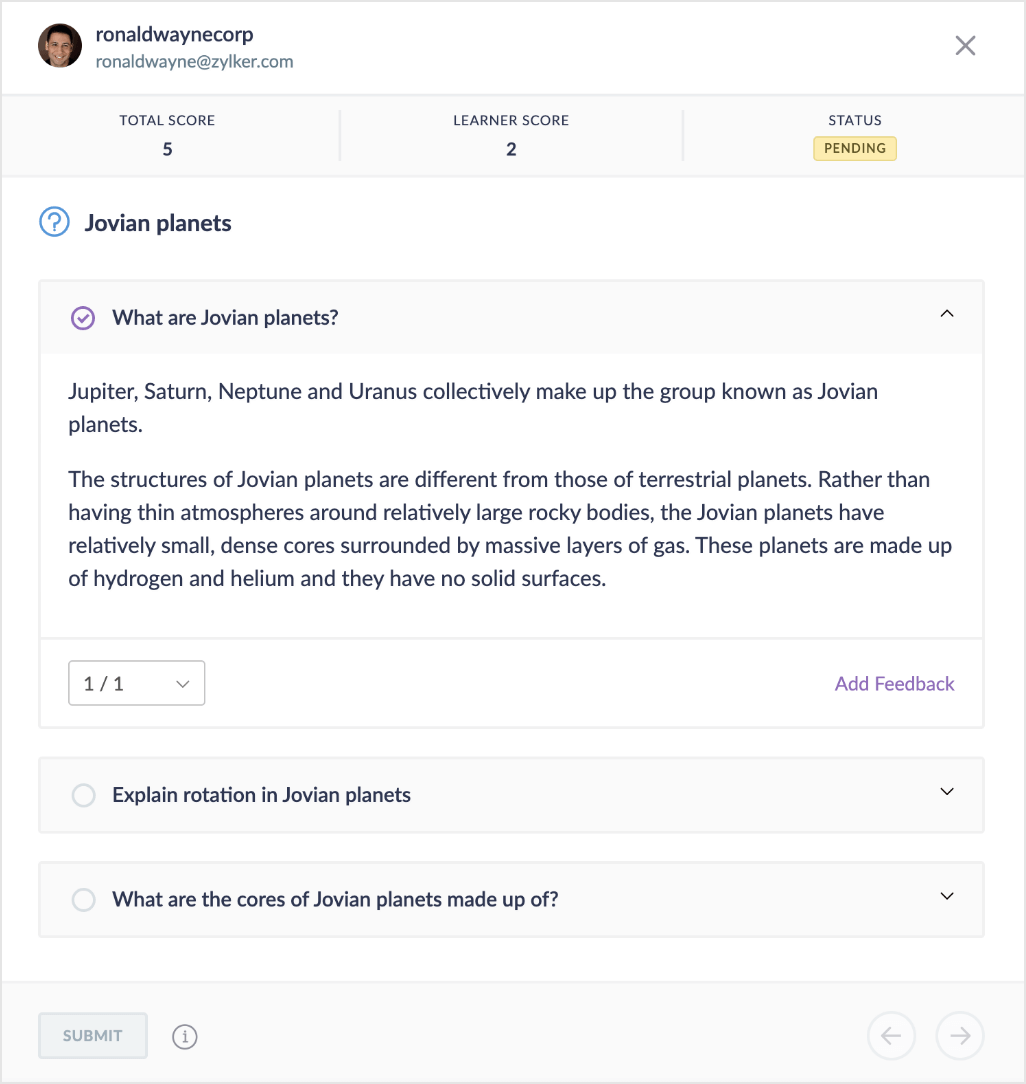Go to next learner with right arrow
Screen dimensions: 1026x1084
[x=960, y=1036]
